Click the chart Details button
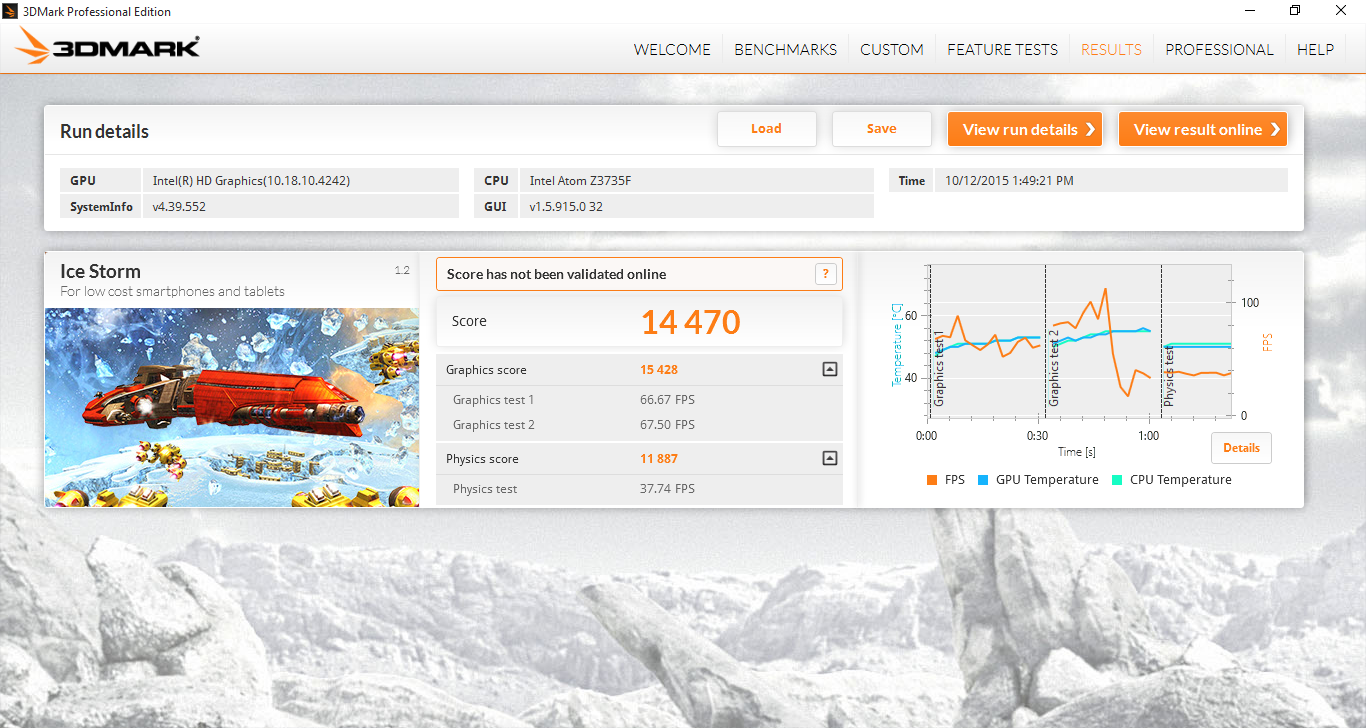Viewport: 1366px width, 728px height. point(1241,448)
